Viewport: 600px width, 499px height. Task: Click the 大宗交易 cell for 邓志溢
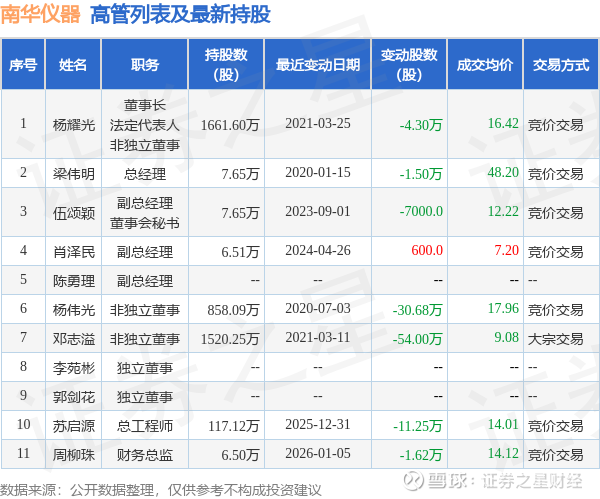pos(556,339)
